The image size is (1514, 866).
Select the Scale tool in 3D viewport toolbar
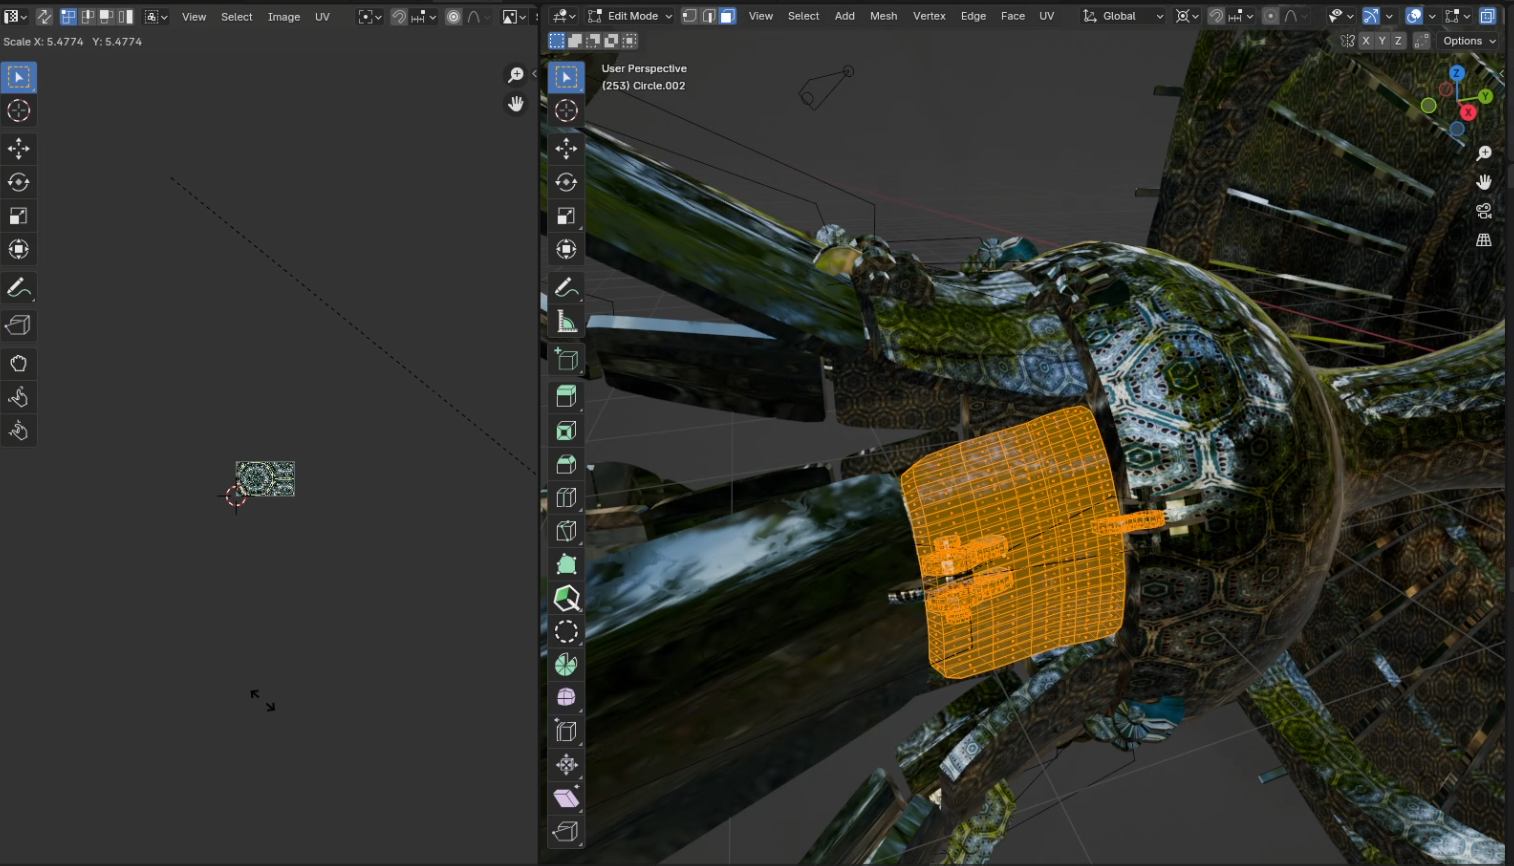coord(566,216)
